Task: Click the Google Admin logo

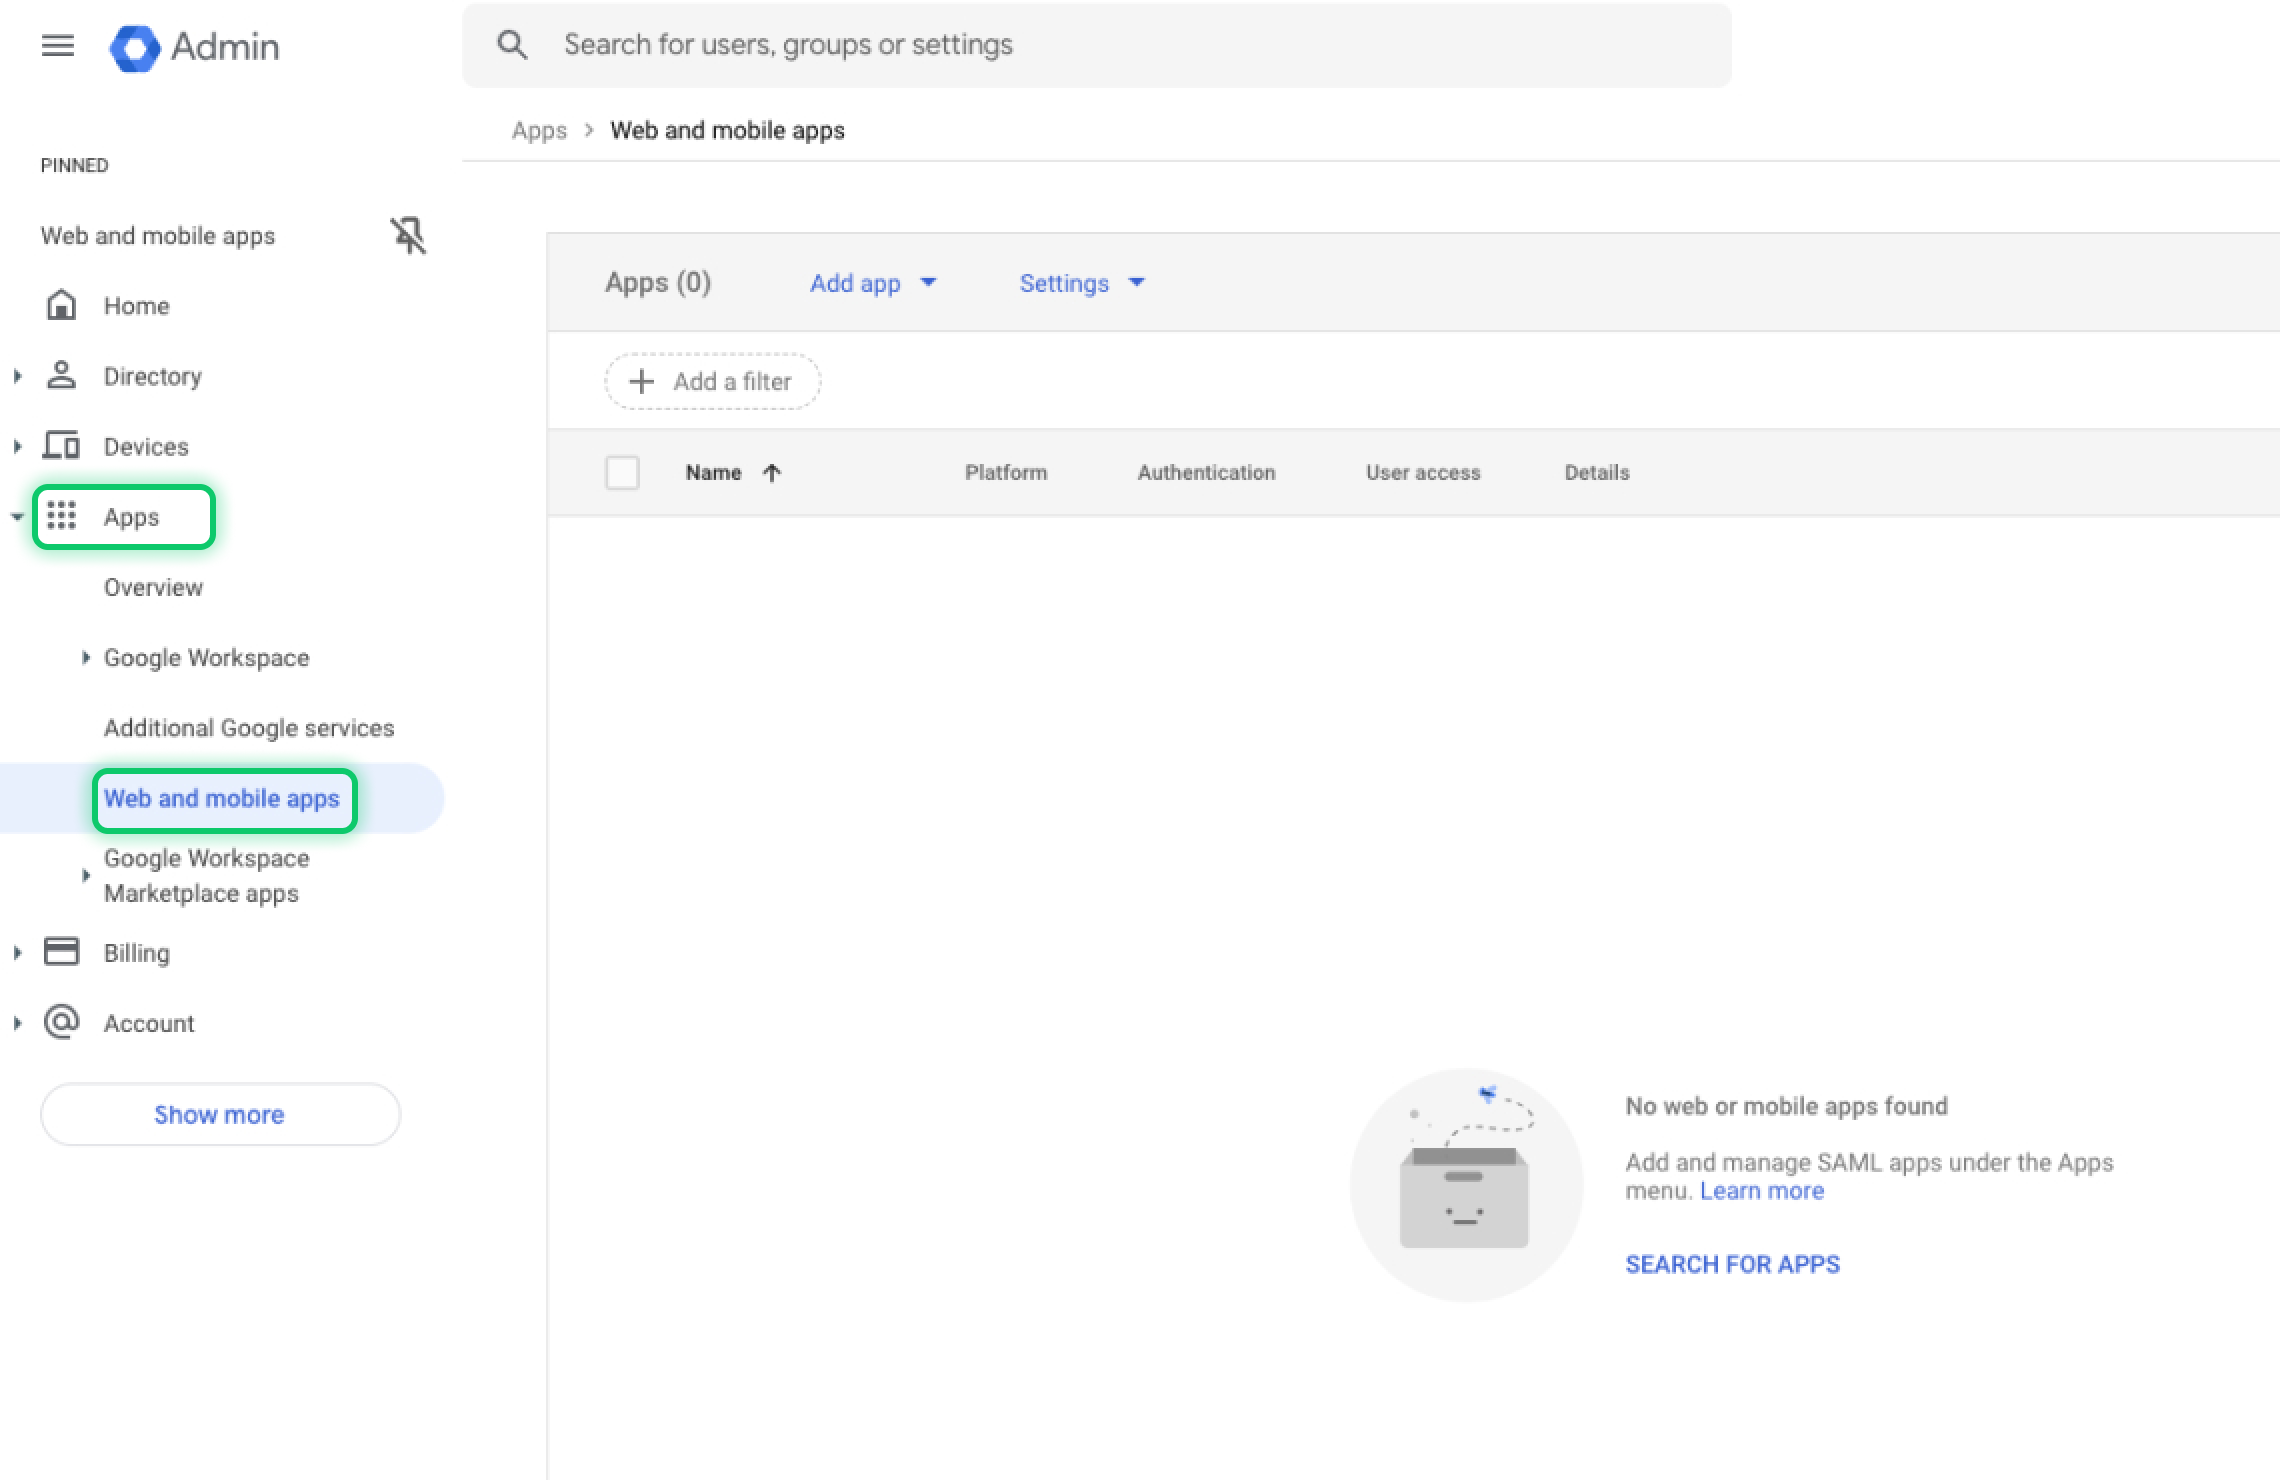Action: 194,47
